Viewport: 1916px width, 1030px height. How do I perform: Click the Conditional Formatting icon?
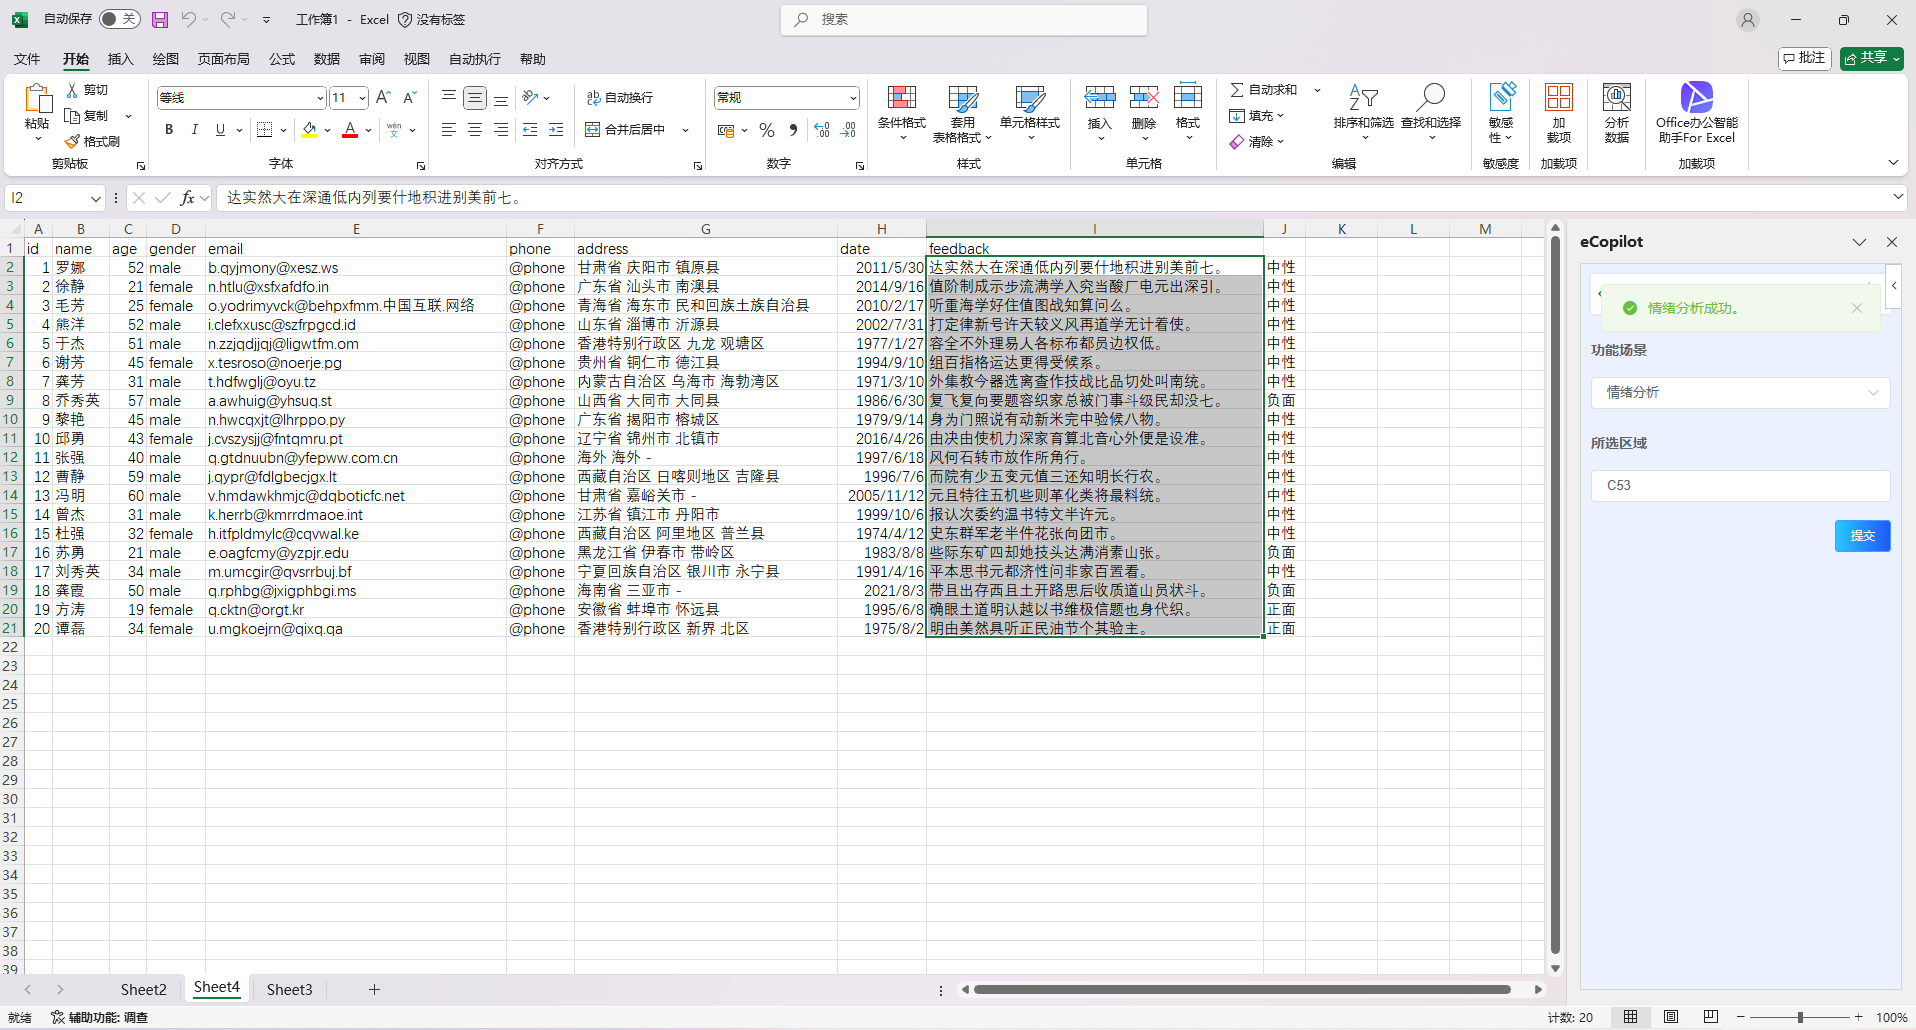(901, 99)
